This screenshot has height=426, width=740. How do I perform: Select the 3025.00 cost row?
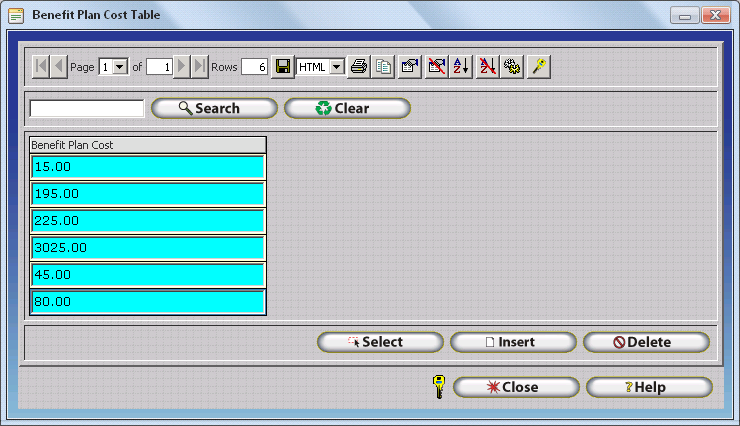pos(148,248)
